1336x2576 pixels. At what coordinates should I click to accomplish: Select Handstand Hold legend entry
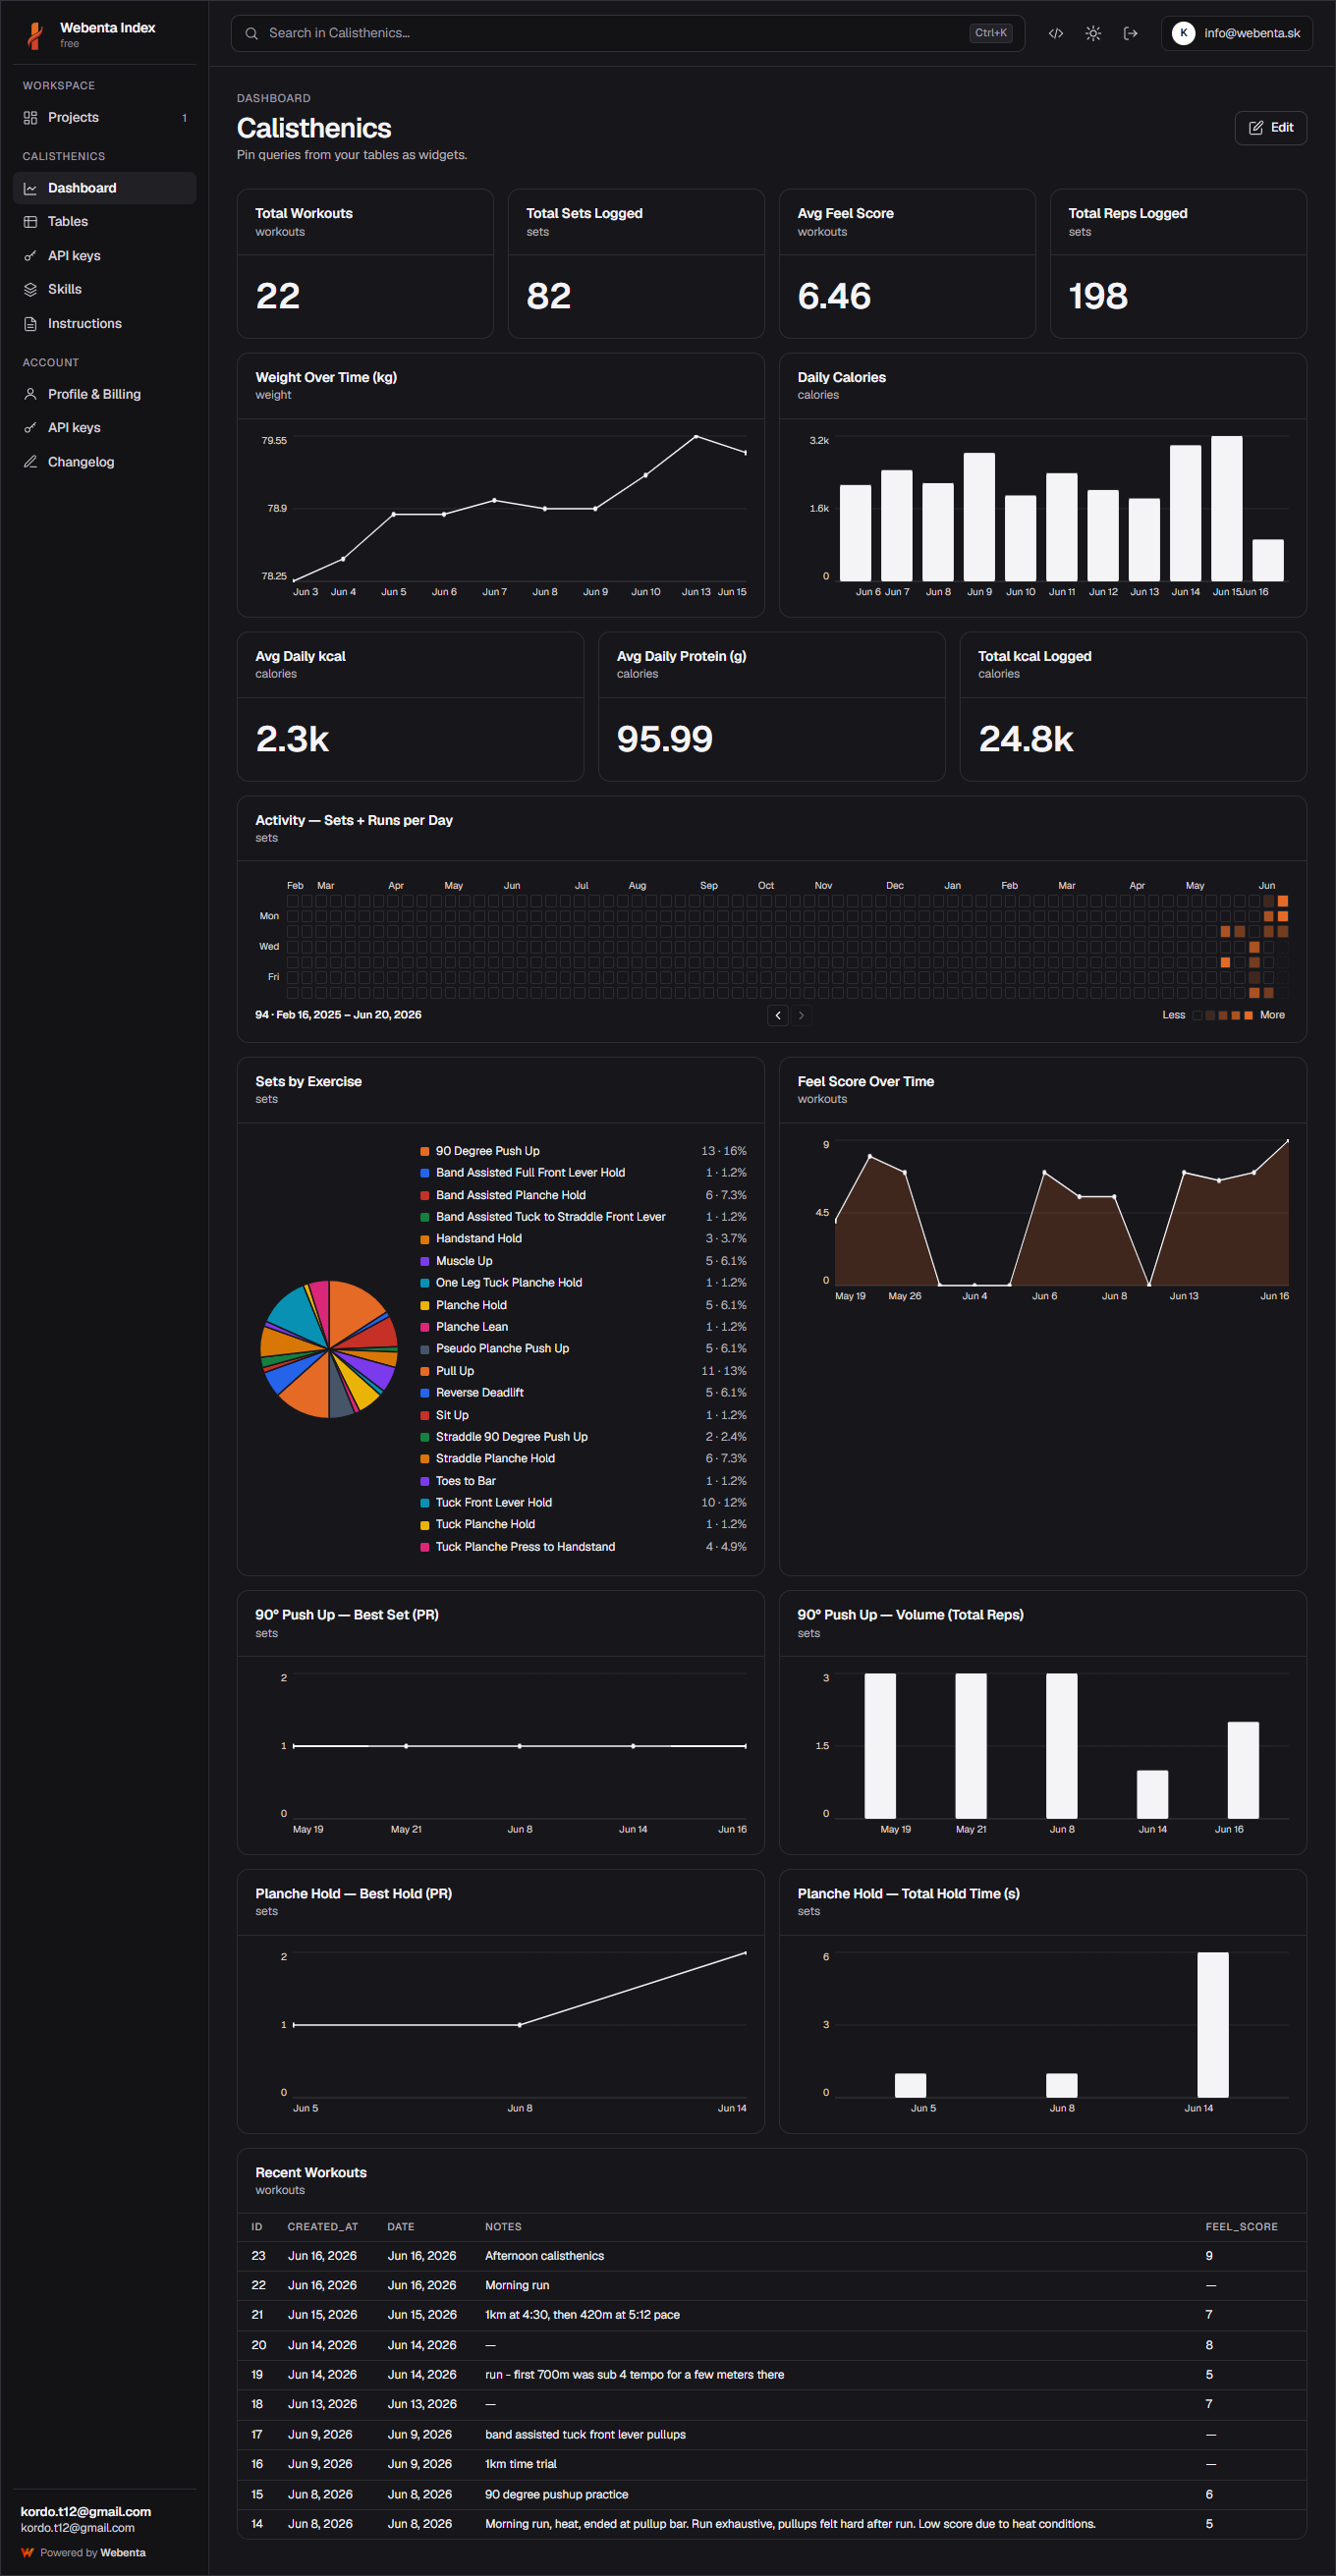(x=583, y=1239)
